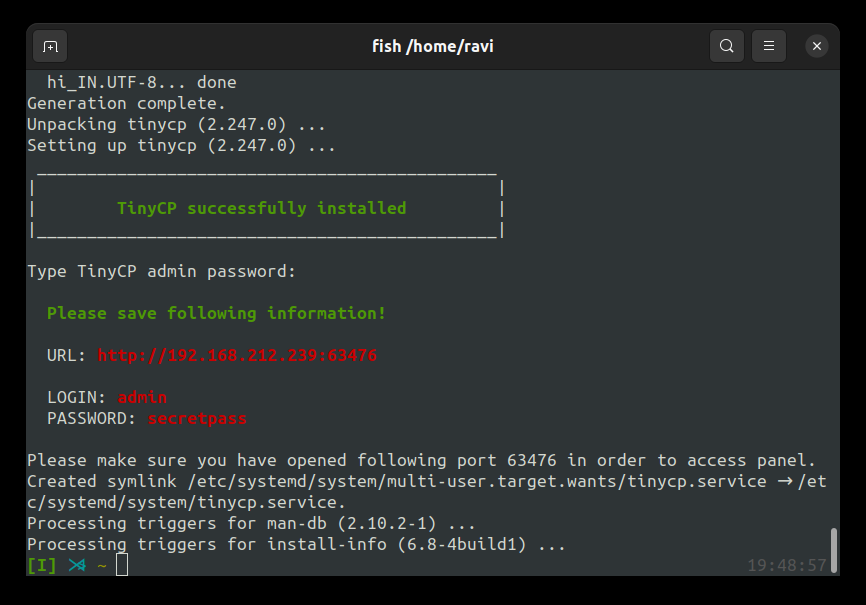The image size is (866, 605).
Task: Click the tilde directory in prompt
Action: click(x=101, y=566)
